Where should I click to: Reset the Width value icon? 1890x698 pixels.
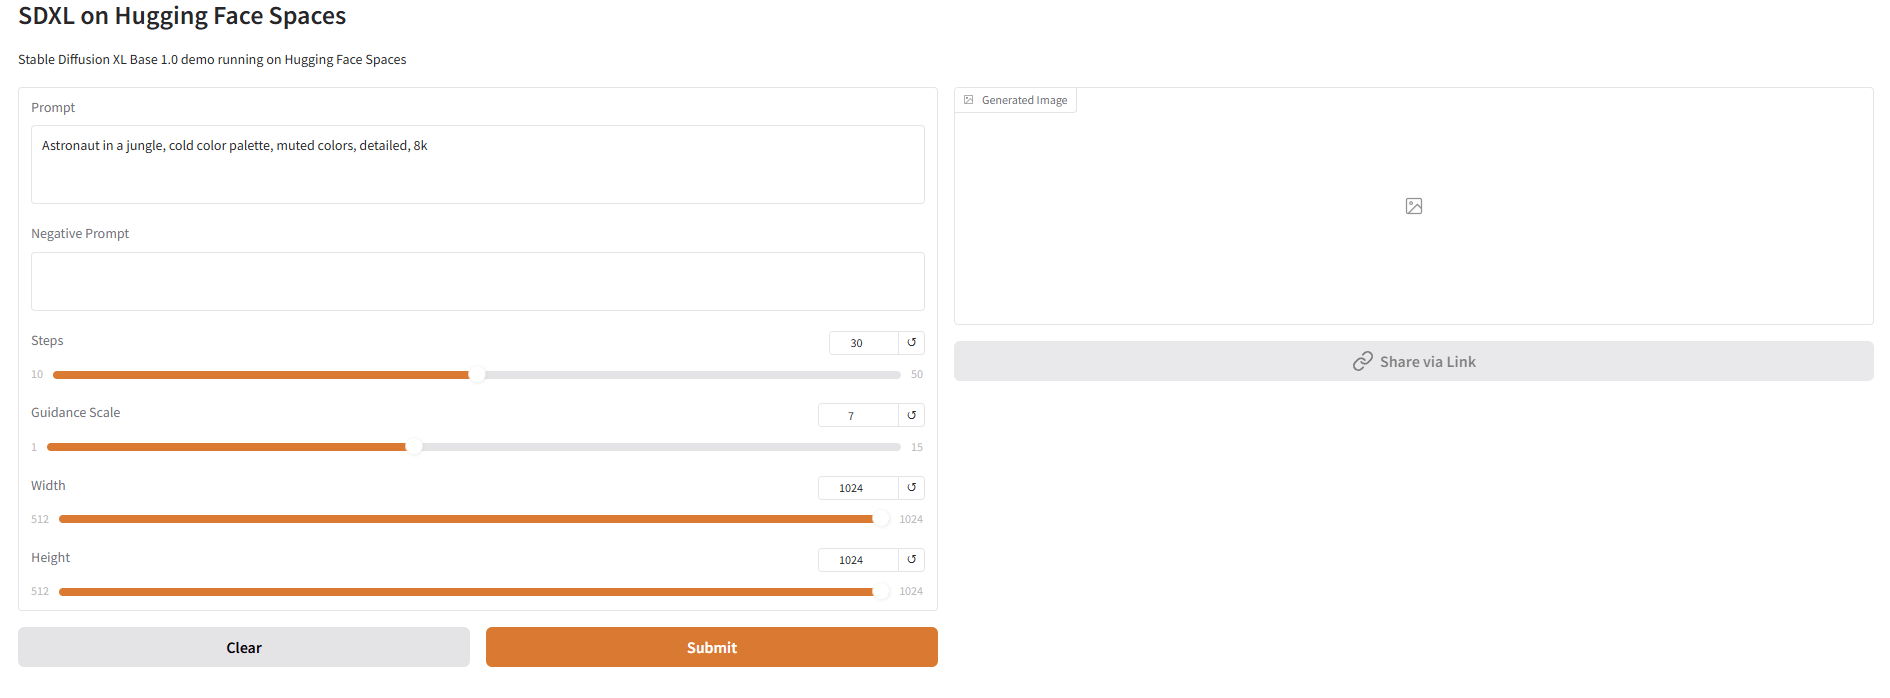pyautogui.click(x=911, y=488)
